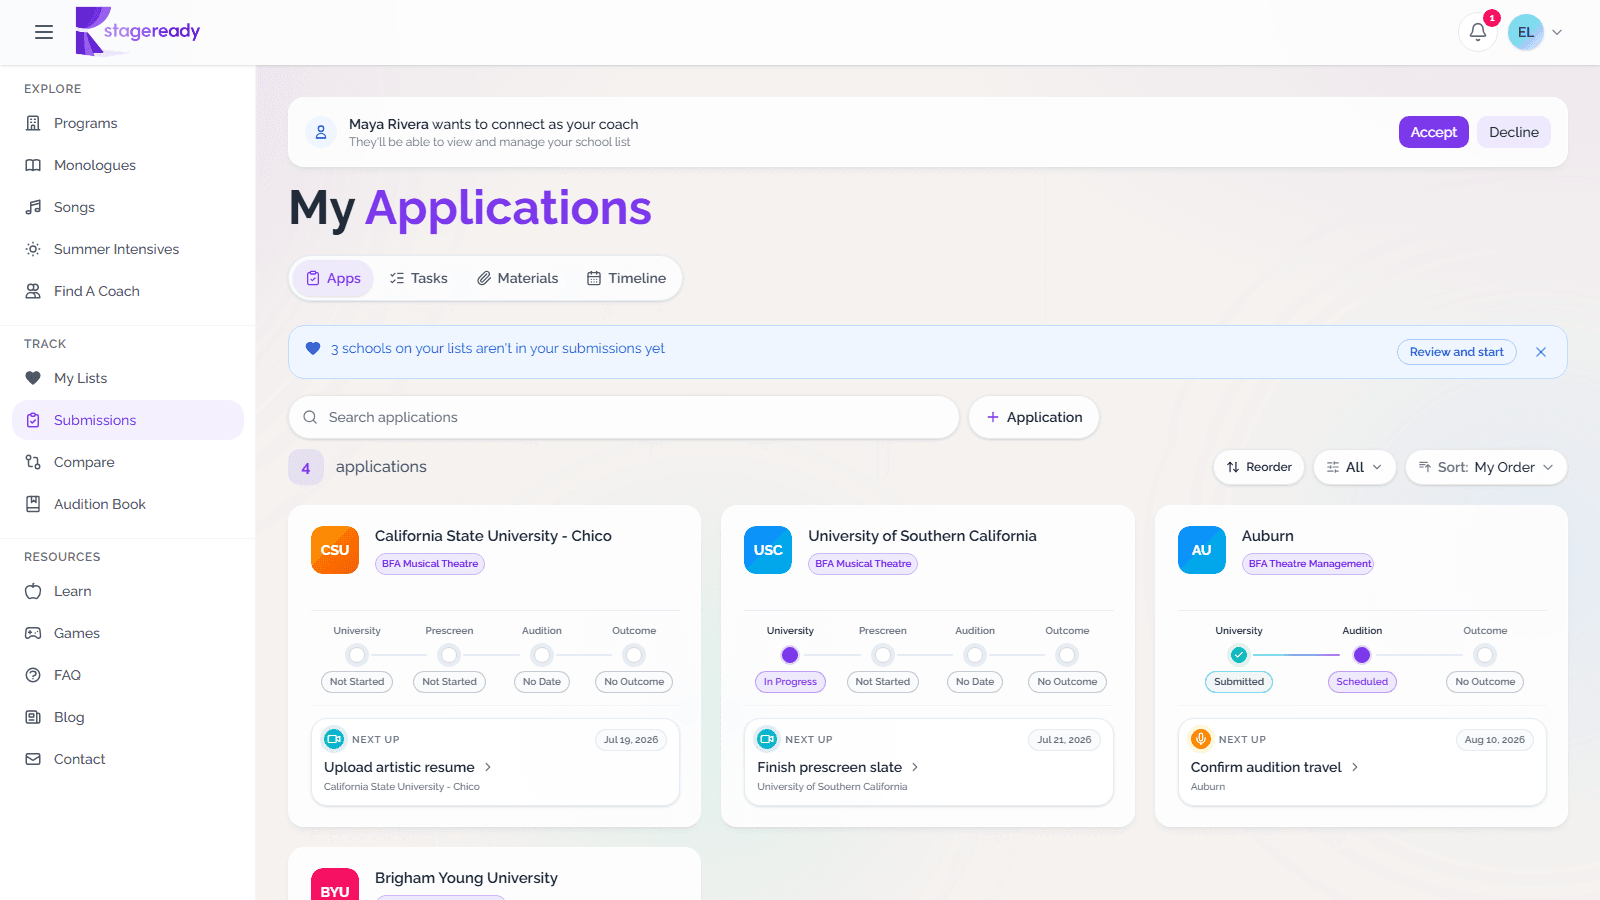
Task: Click Auburn's Next Up microphone icon
Action: pos(1201,739)
